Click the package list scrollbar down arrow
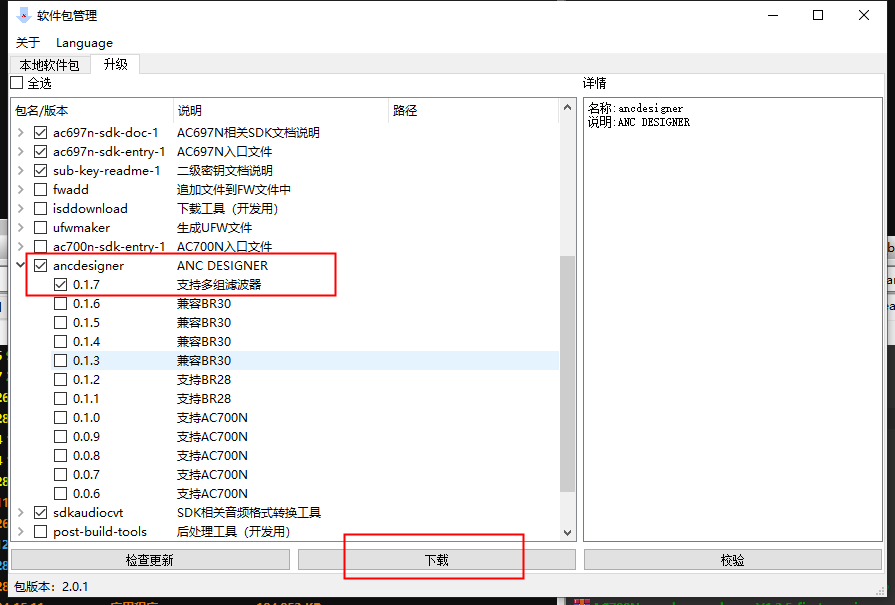895x605 pixels. click(567, 533)
